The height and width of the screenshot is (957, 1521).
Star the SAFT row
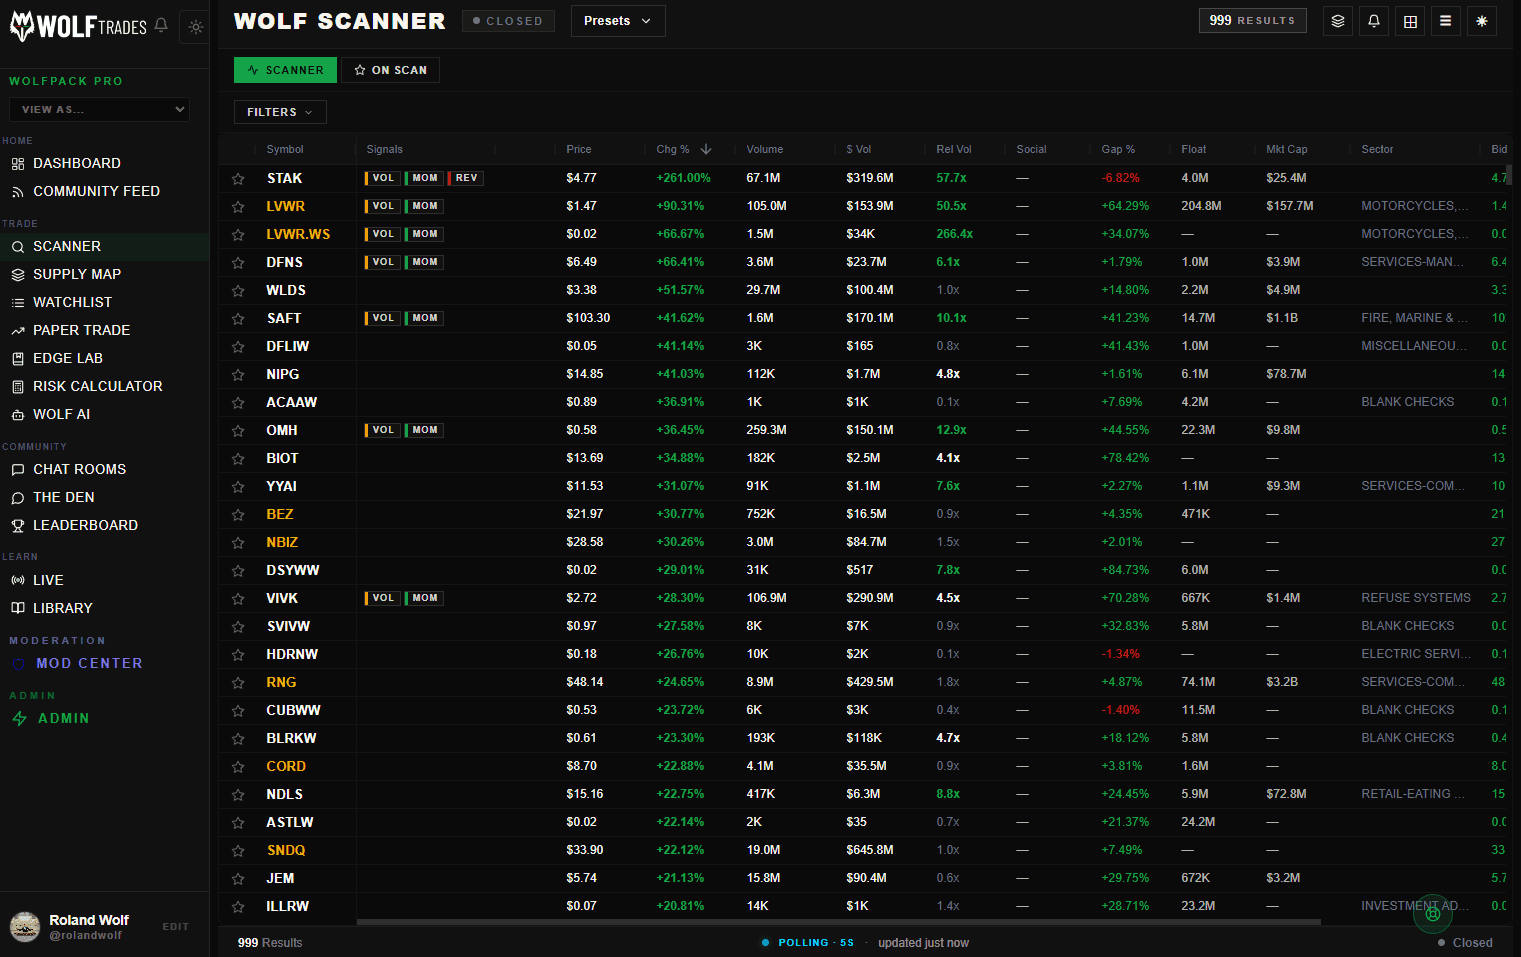238,319
